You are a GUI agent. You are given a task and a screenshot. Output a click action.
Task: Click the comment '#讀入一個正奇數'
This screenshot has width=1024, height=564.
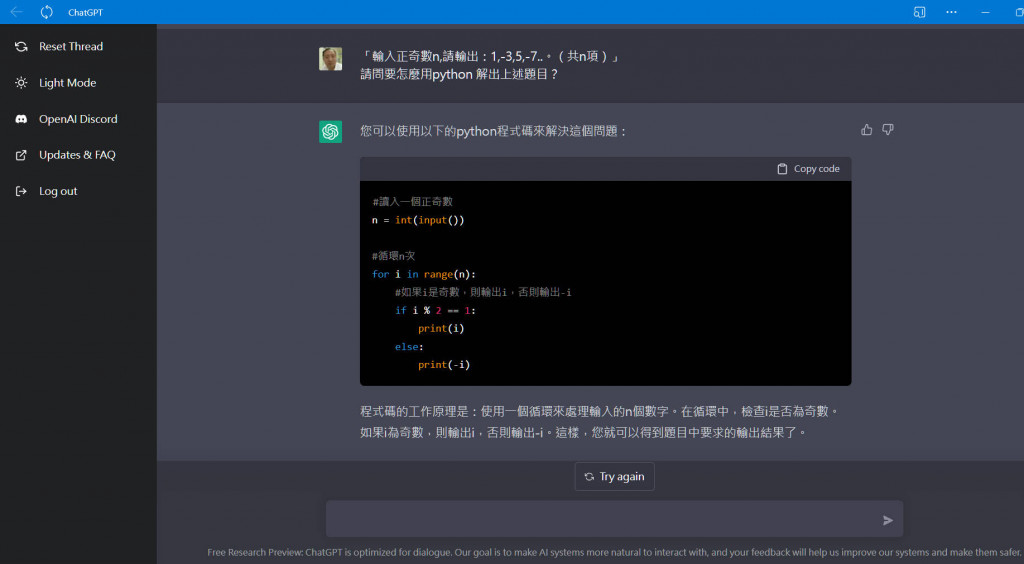pyautogui.click(x=412, y=202)
